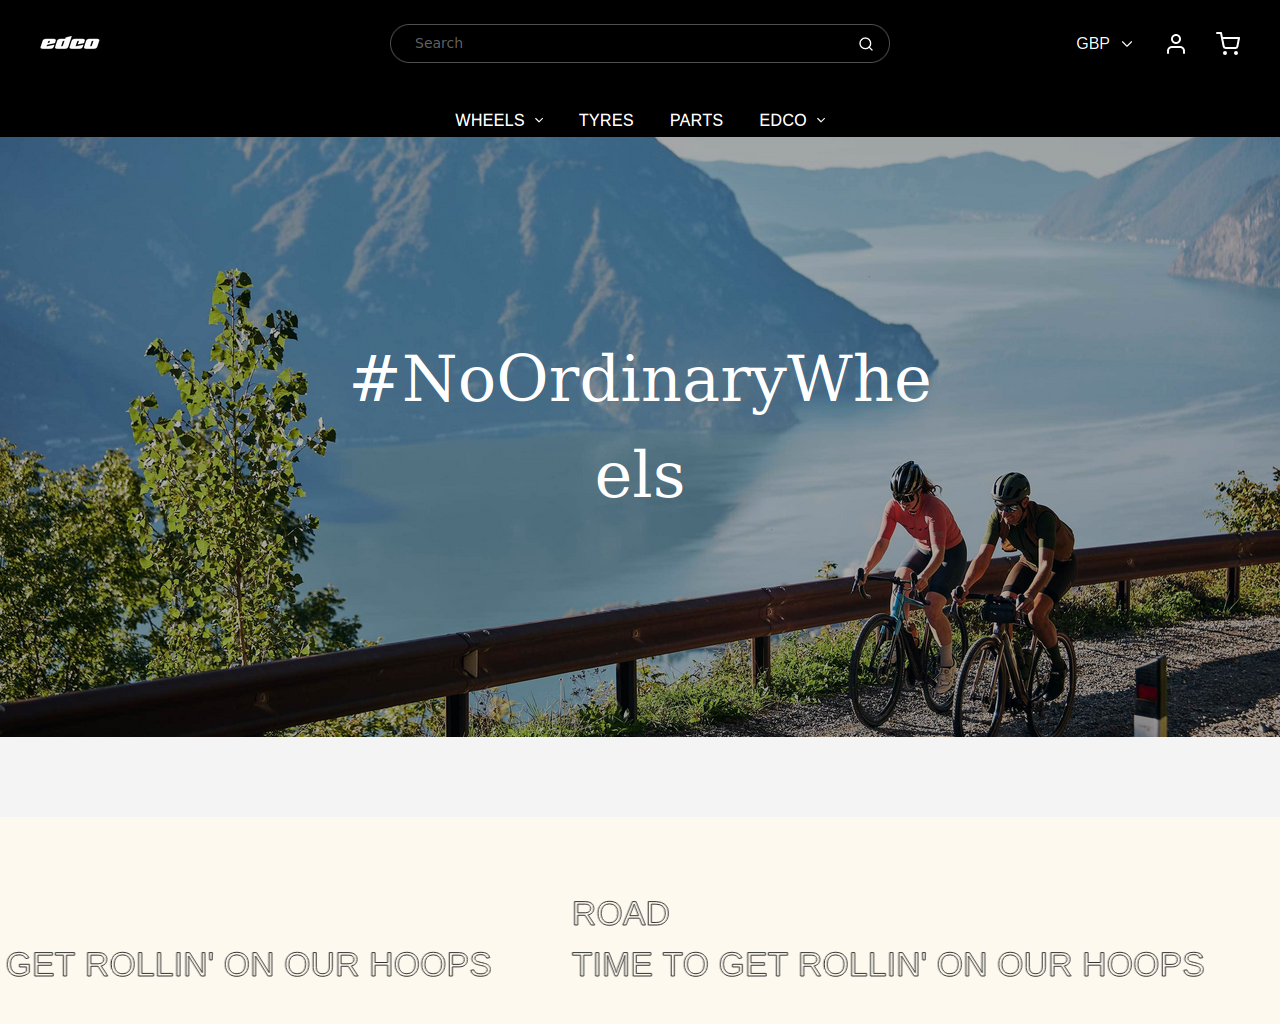
Task: Open the TYRES menu item
Action: tap(606, 120)
